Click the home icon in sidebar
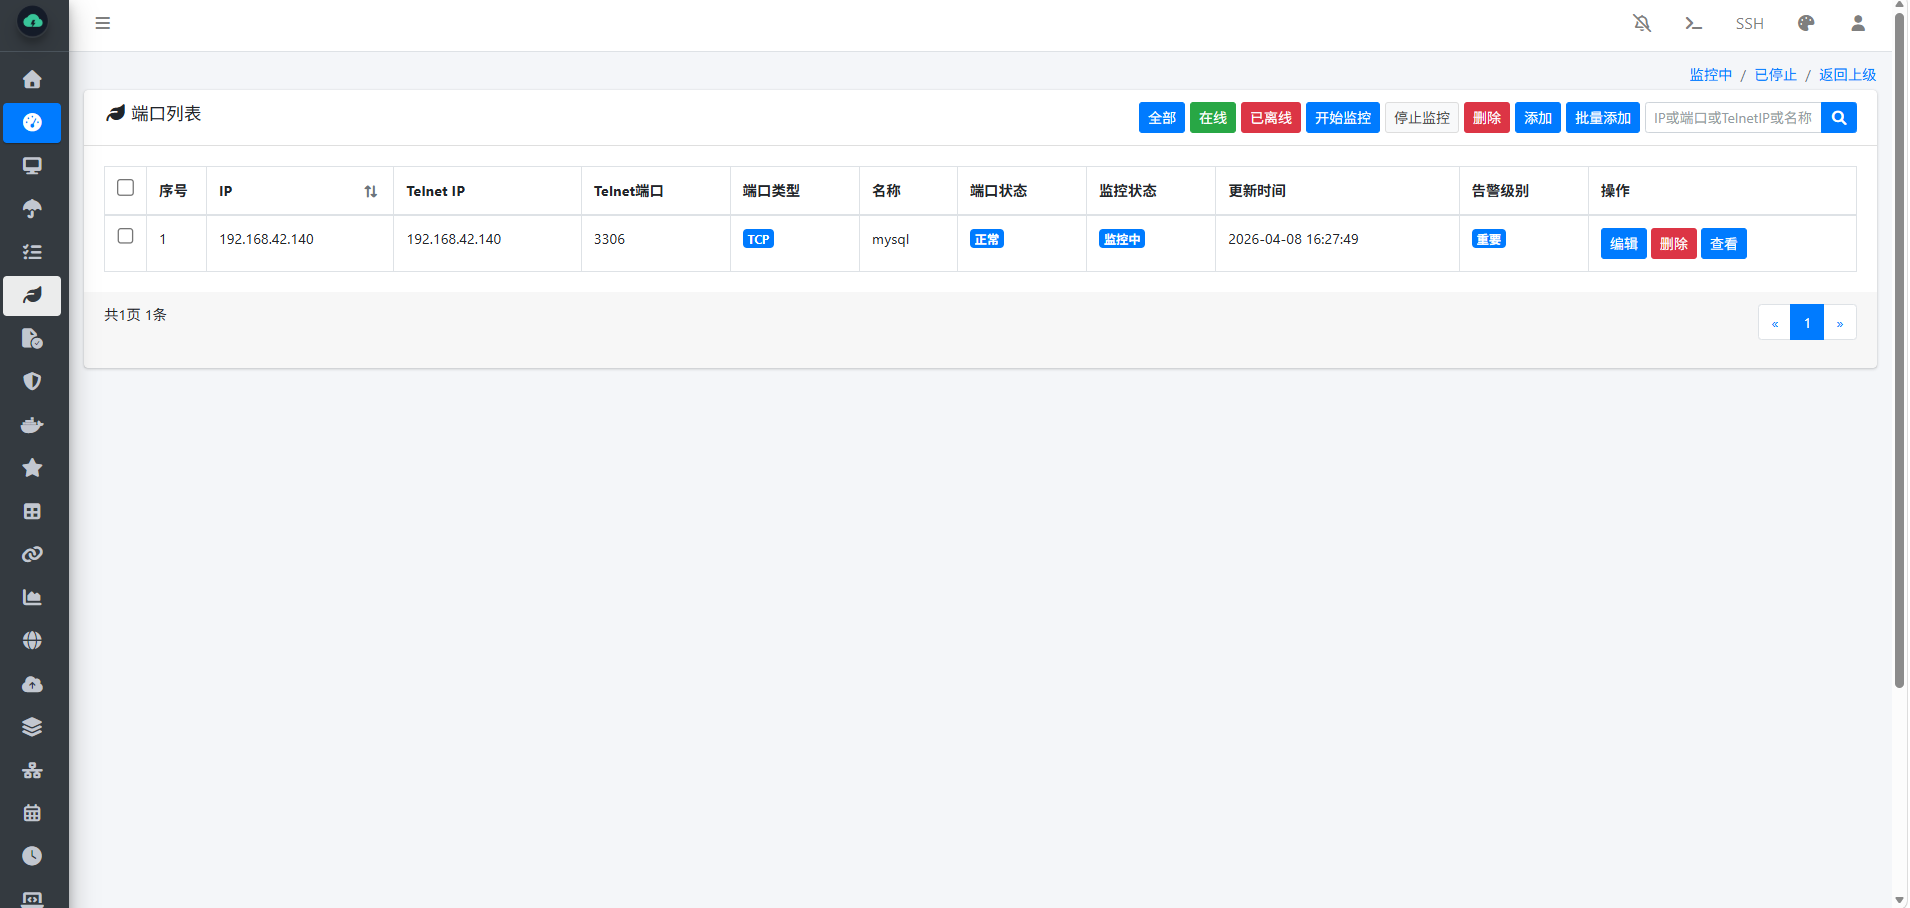The width and height of the screenshot is (1910, 908). 32,79
